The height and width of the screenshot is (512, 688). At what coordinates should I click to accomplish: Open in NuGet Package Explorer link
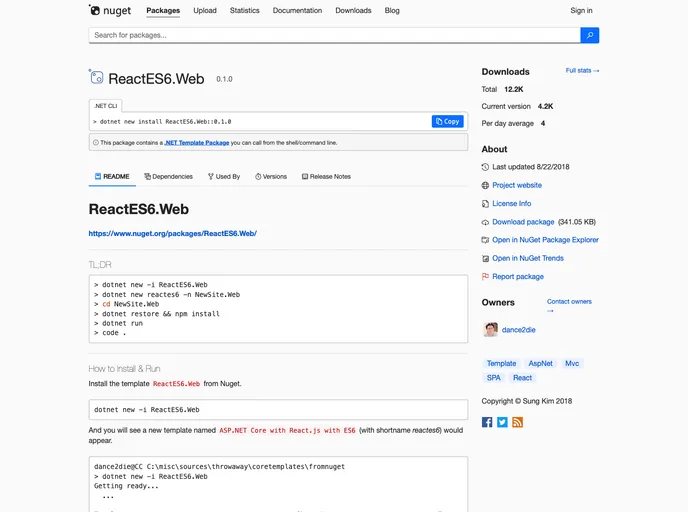click(545, 240)
